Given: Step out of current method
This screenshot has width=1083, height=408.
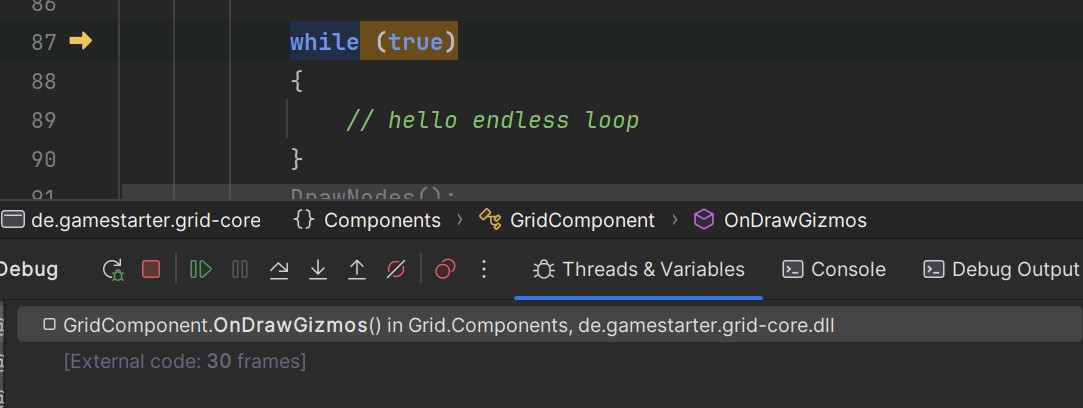Looking at the screenshot, I should pyautogui.click(x=356, y=269).
